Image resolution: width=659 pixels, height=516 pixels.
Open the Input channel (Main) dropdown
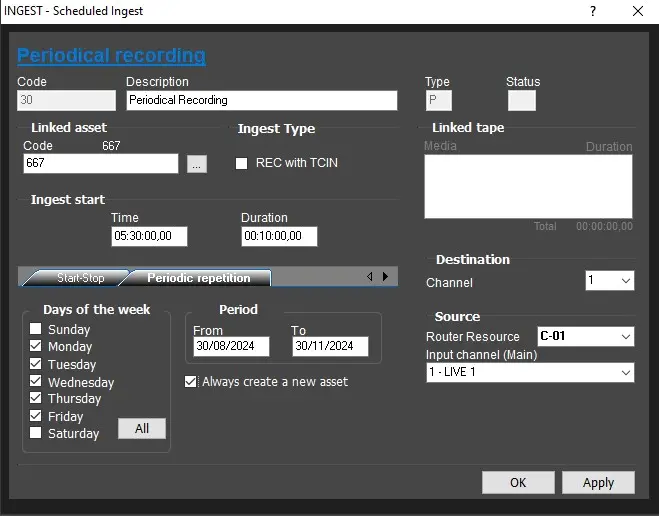[x=530, y=372]
